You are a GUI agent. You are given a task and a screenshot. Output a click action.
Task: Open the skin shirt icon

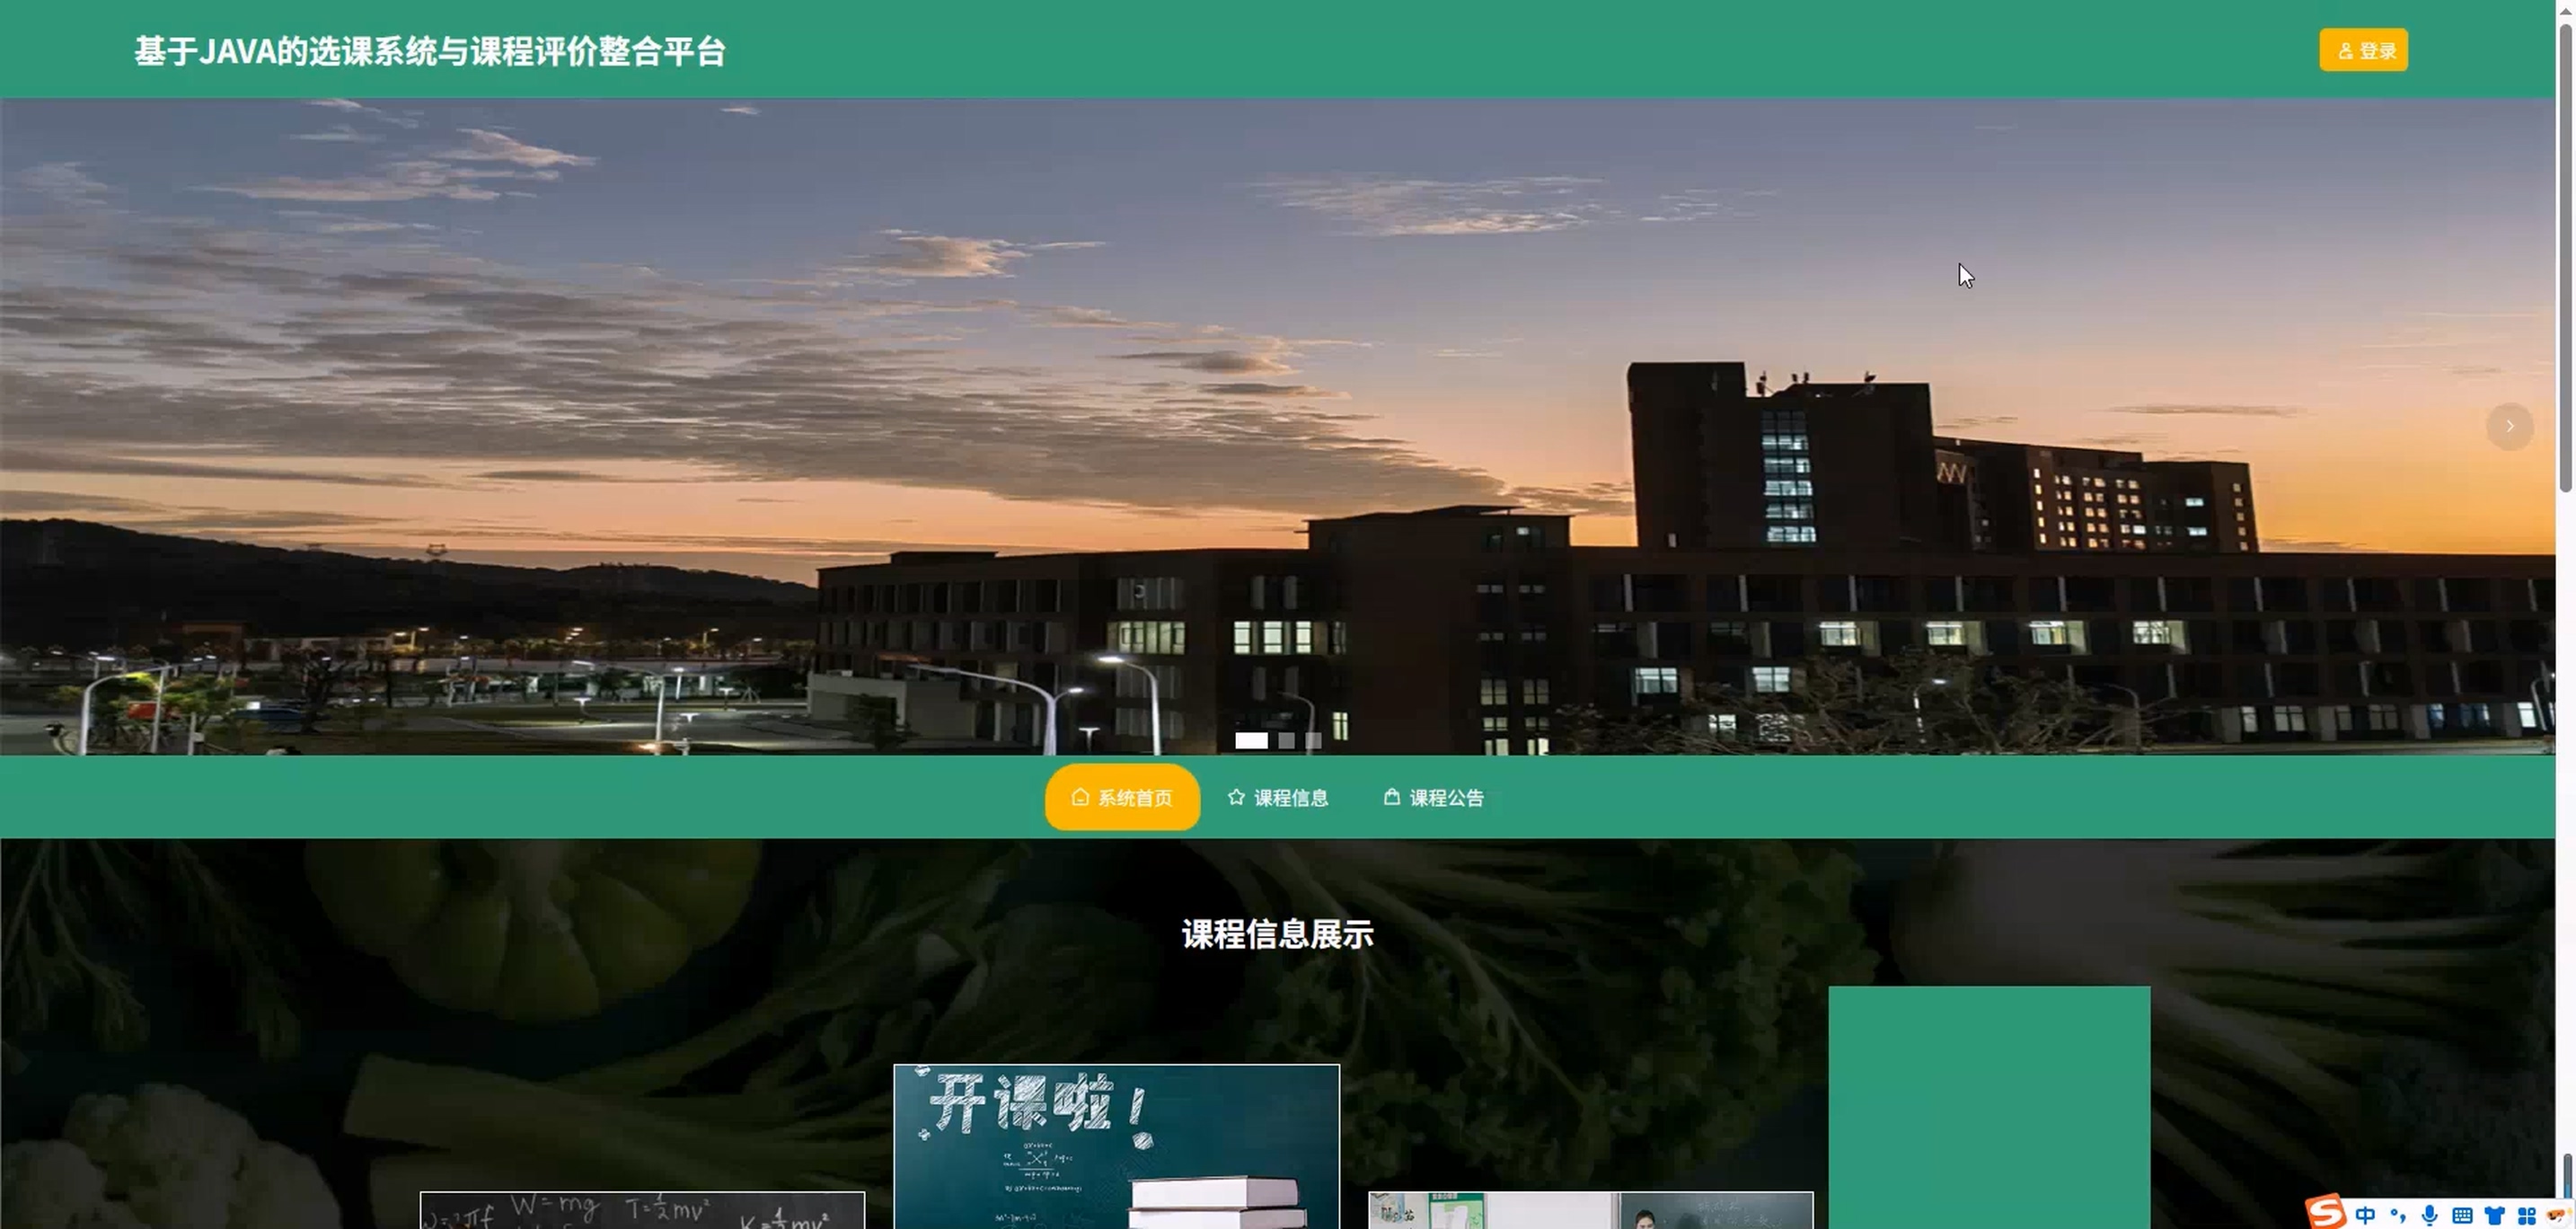2494,1215
